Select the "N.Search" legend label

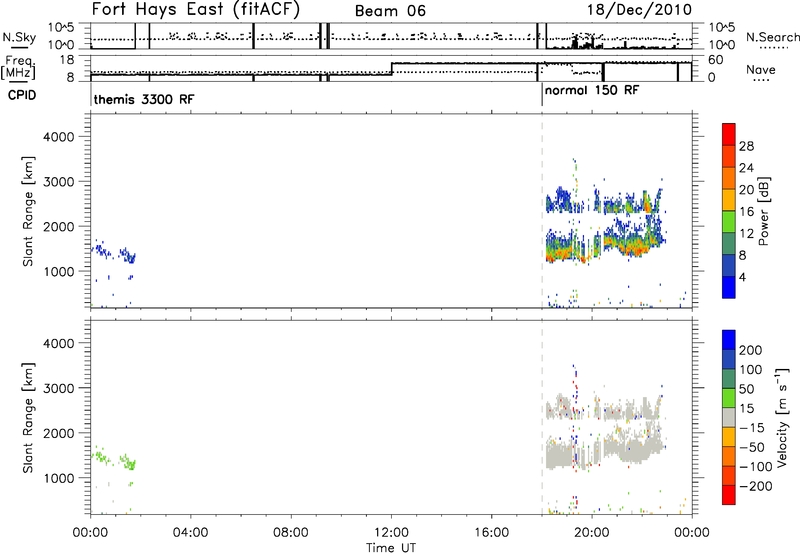pos(772,37)
